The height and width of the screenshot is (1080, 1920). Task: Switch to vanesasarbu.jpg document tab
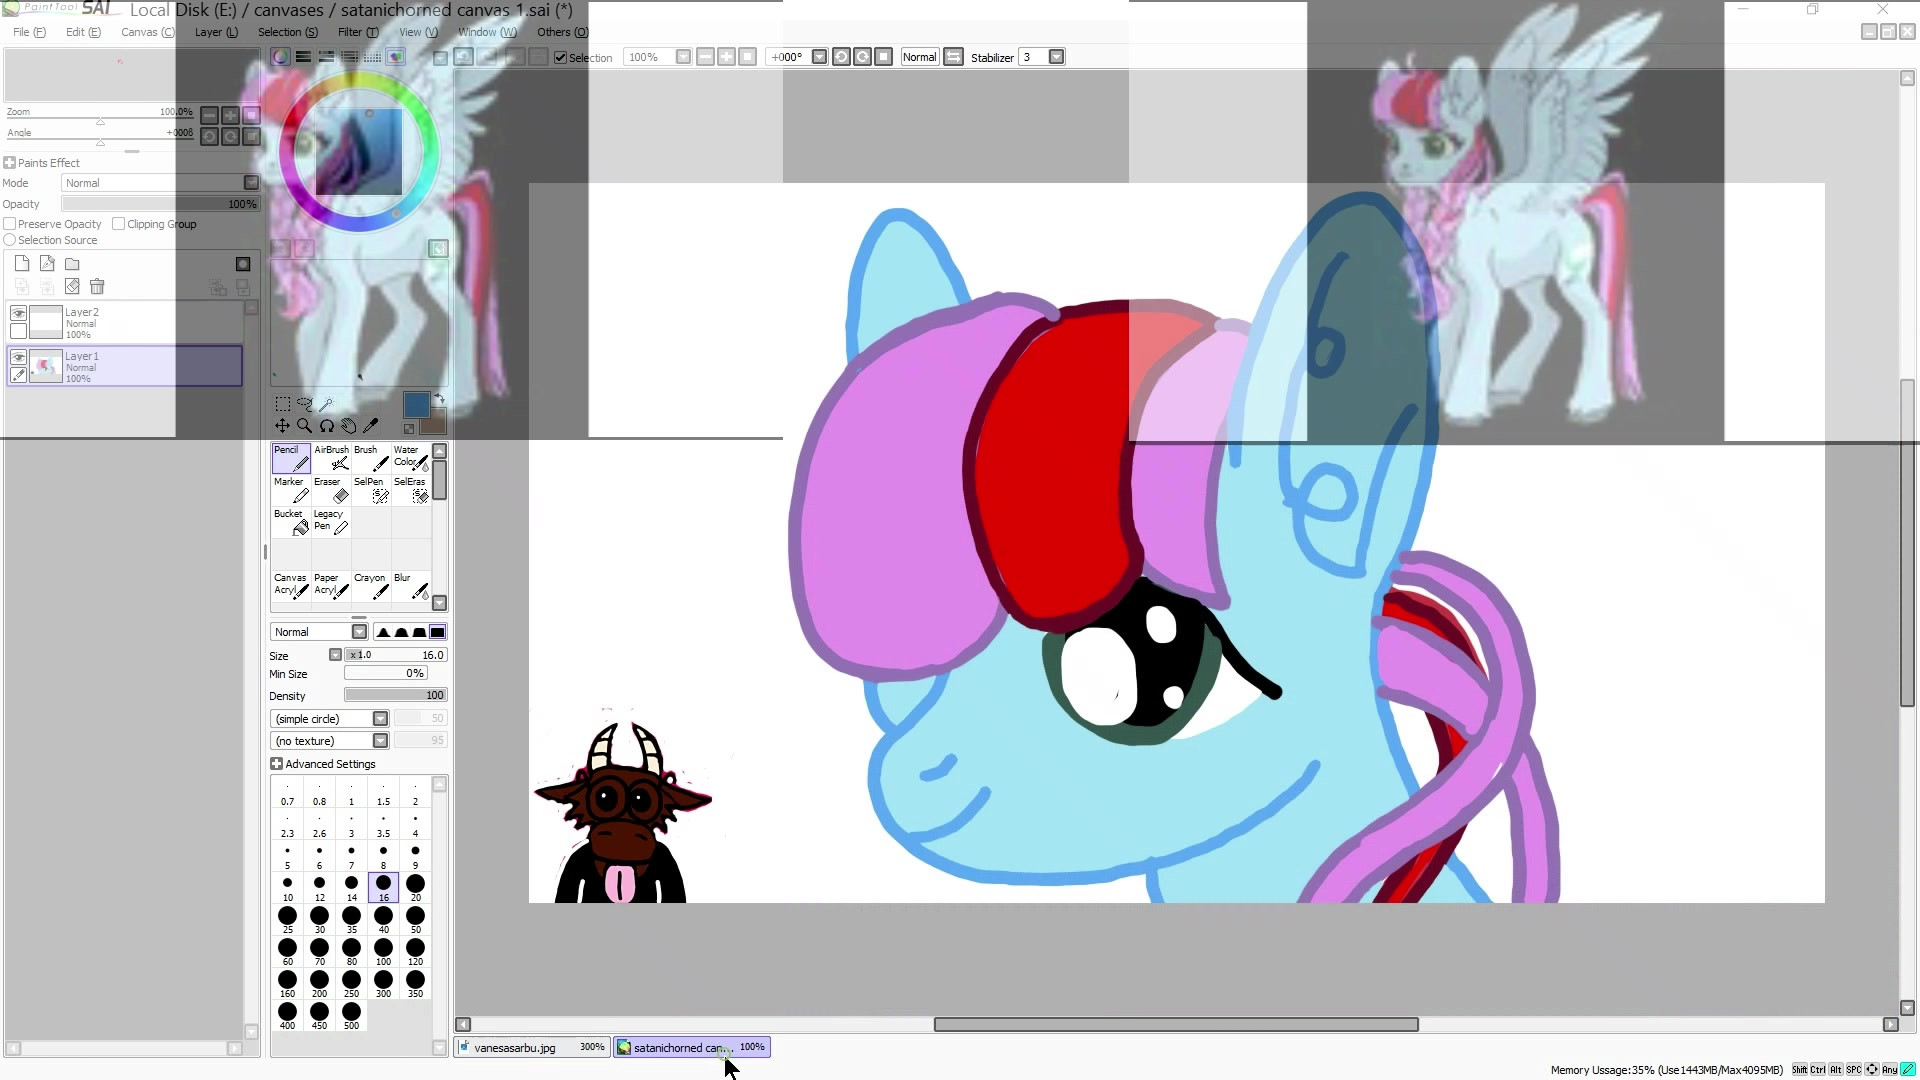pyautogui.click(x=532, y=1047)
